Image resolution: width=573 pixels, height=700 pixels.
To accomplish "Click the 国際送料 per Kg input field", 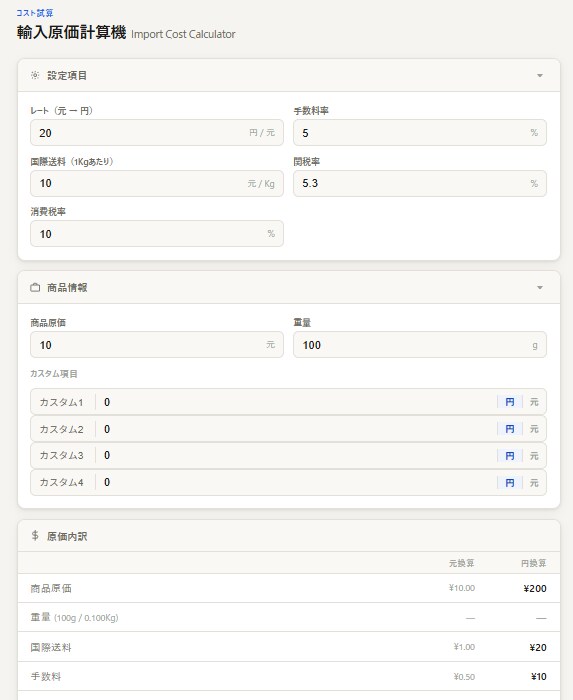I will [157, 183].
